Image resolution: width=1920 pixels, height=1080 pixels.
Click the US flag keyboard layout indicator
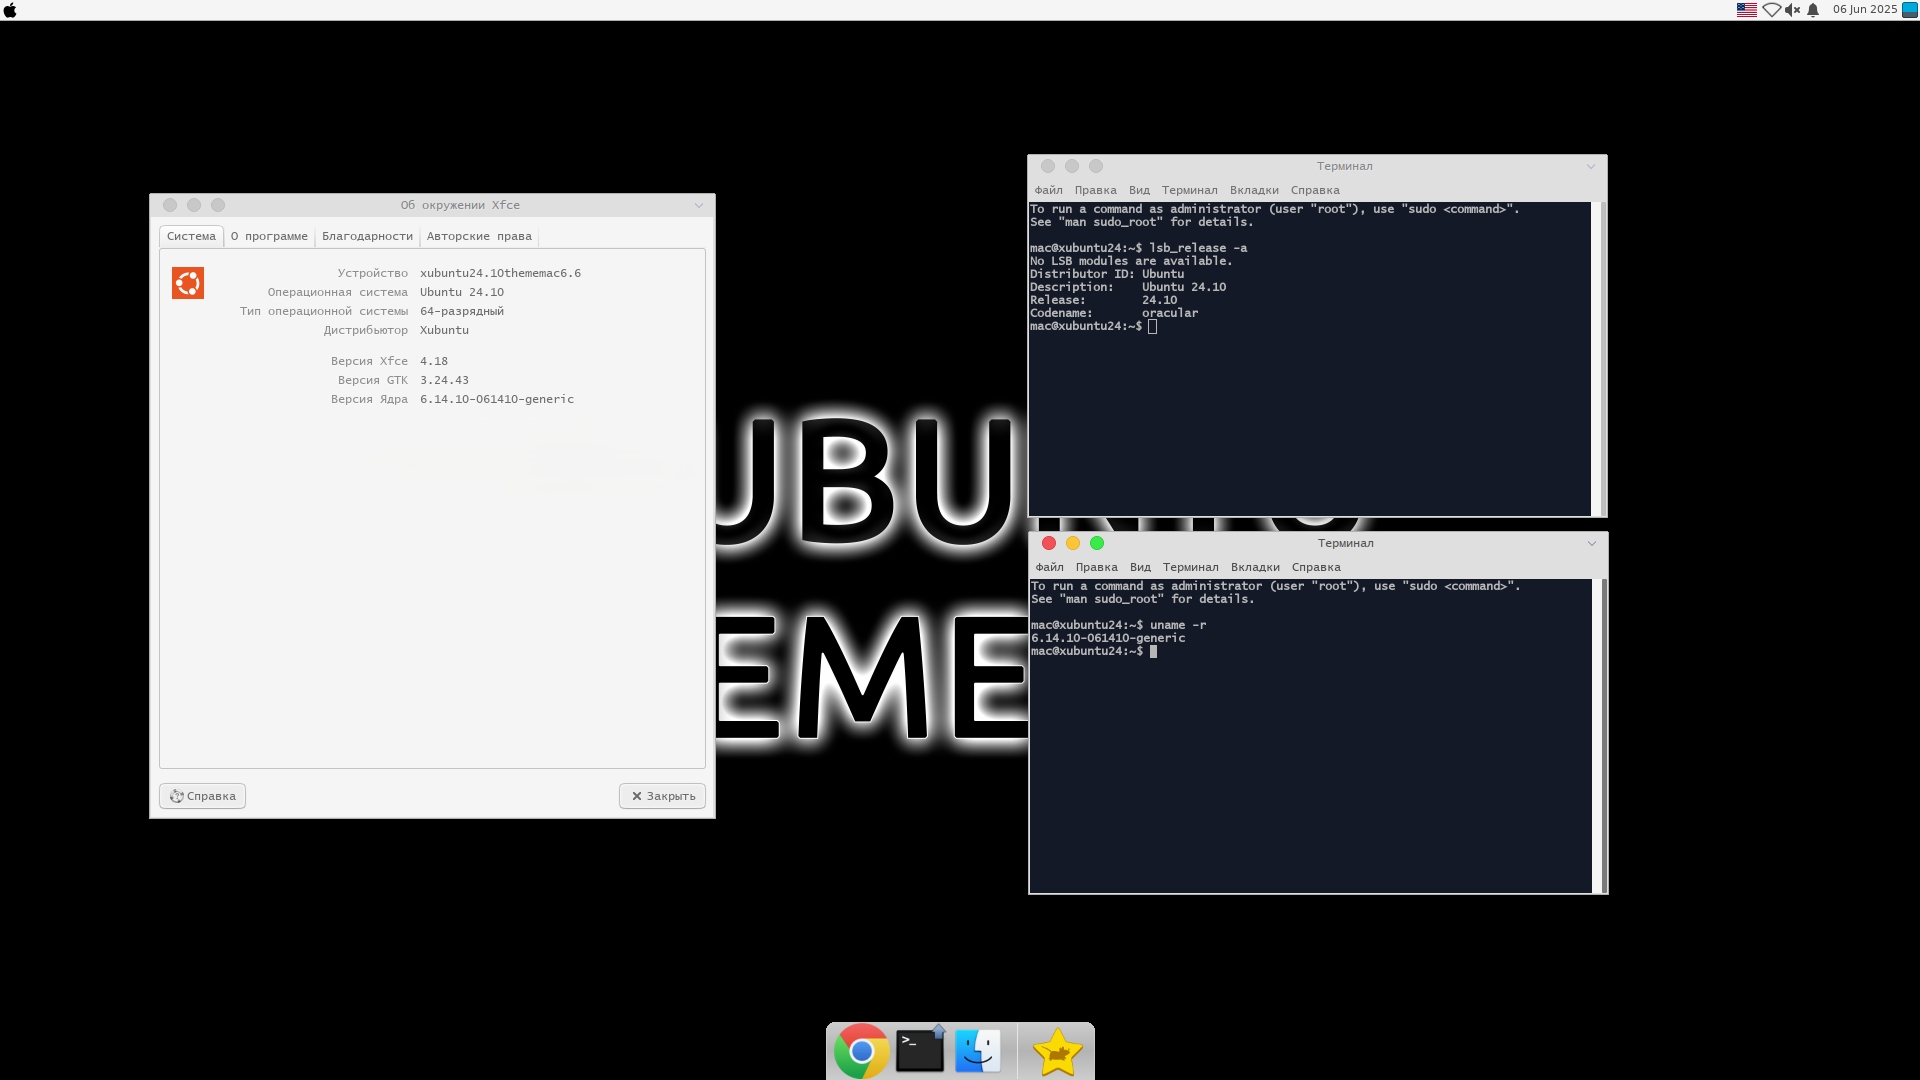tap(1746, 10)
